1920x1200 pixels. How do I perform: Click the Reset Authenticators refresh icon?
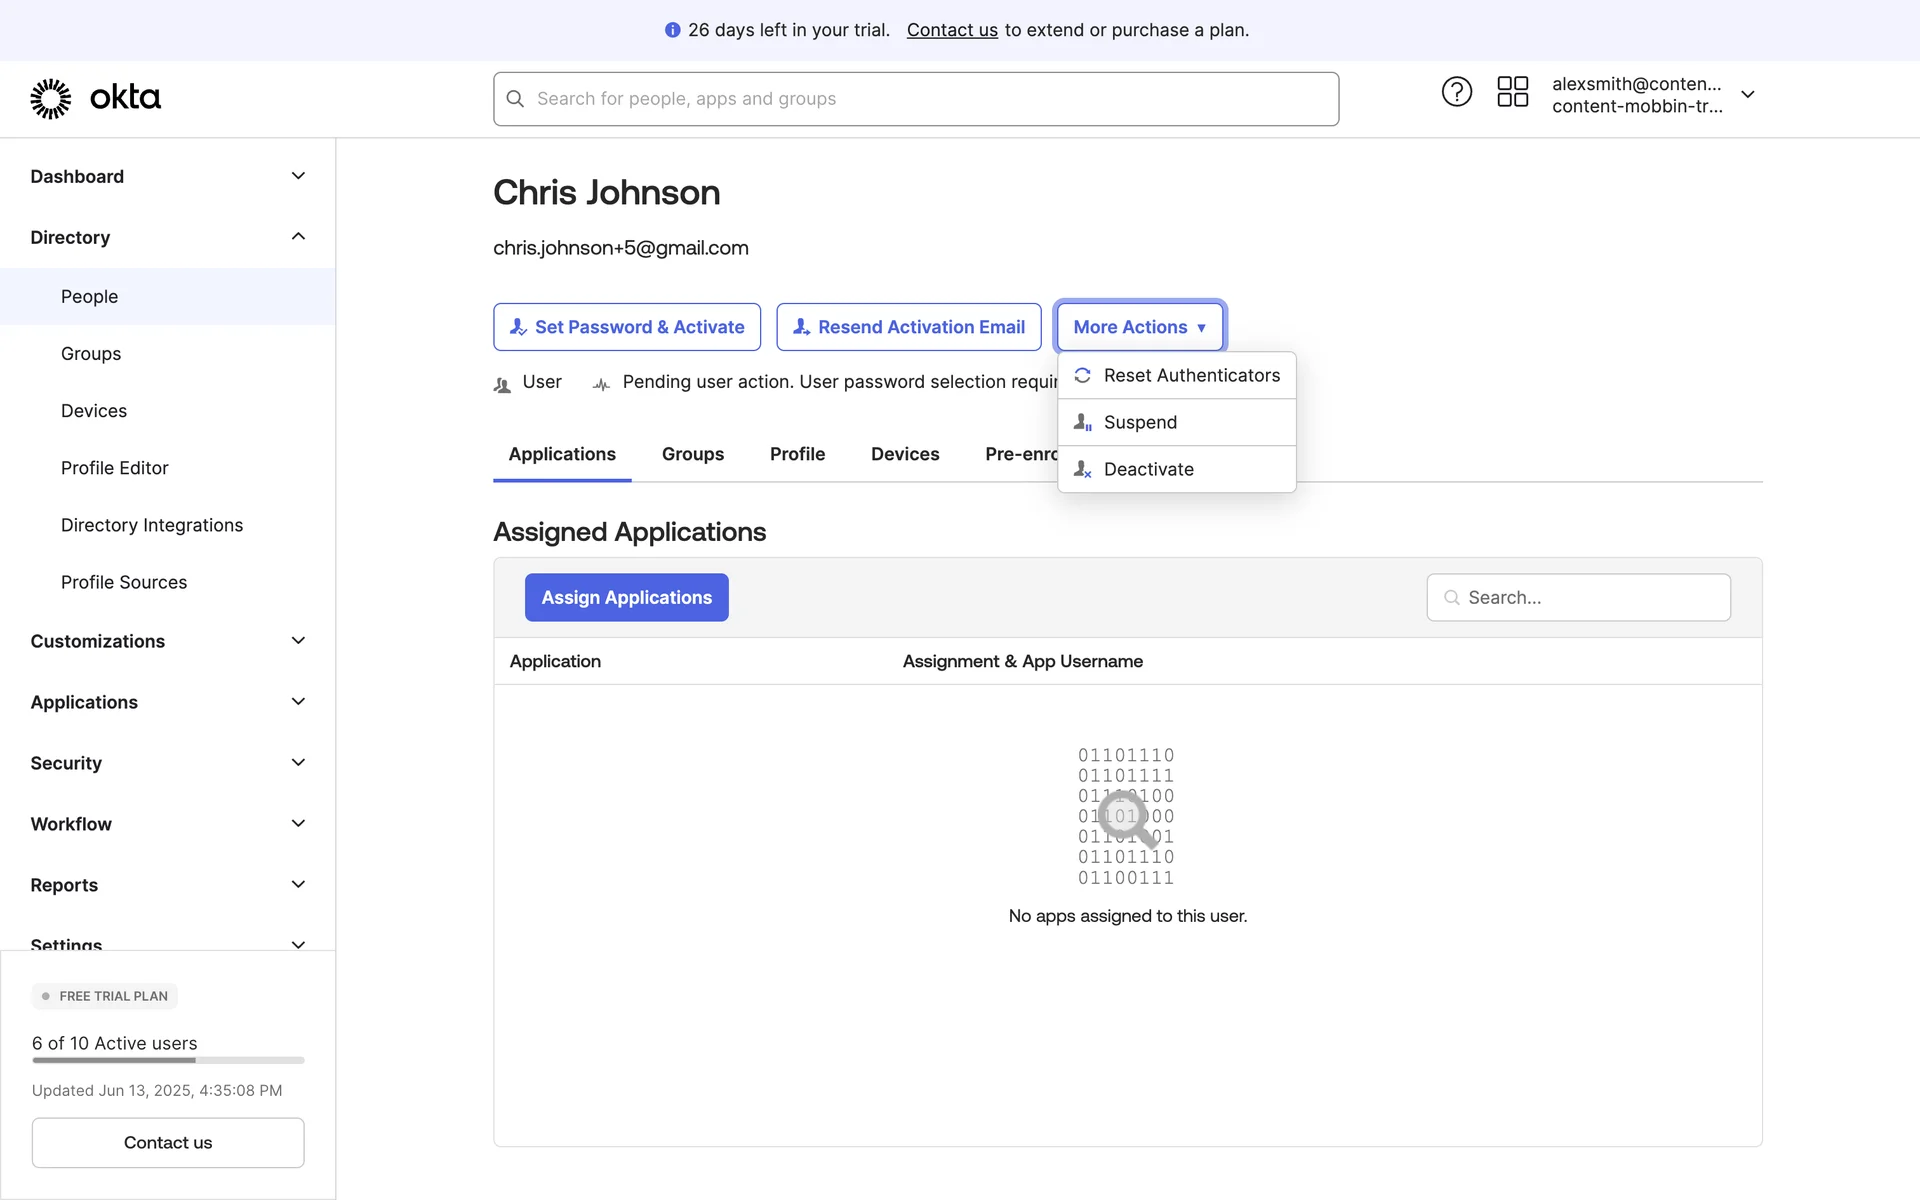[x=1082, y=375]
